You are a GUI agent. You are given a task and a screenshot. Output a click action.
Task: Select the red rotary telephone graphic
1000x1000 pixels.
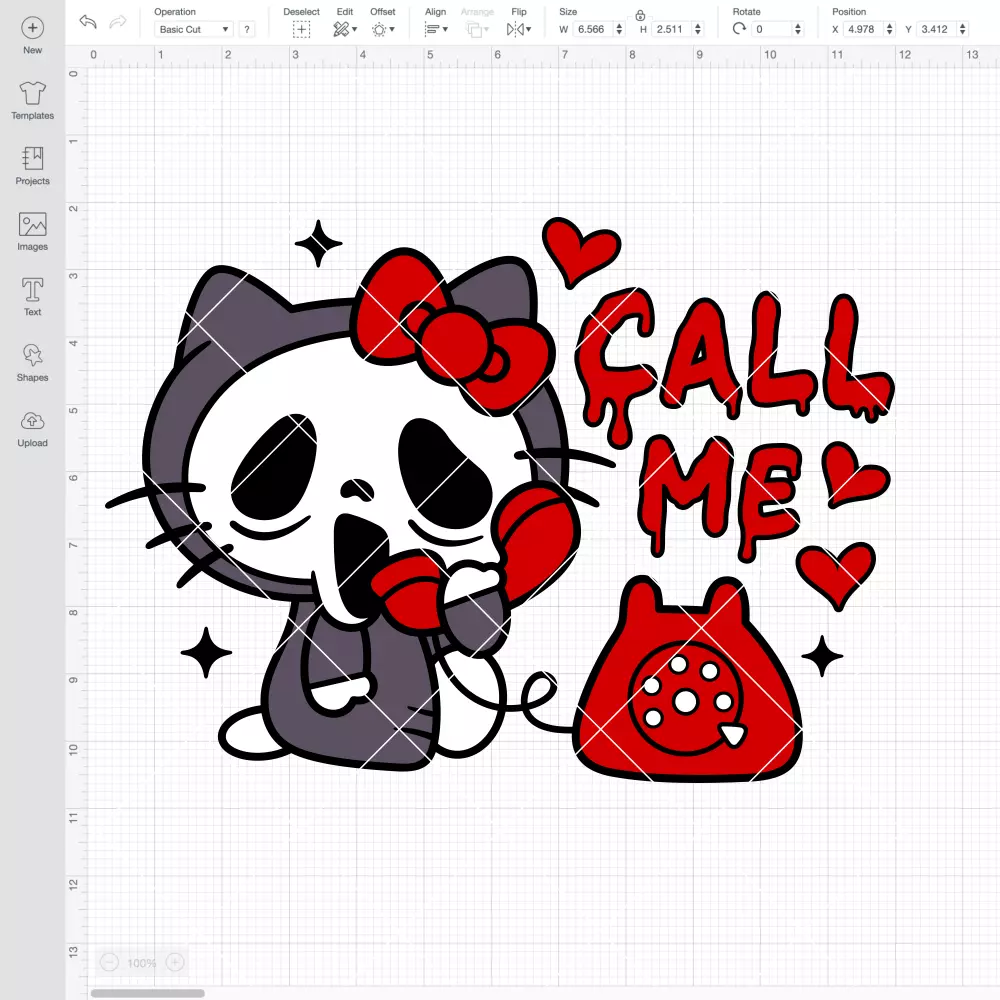[x=689, y=679]
